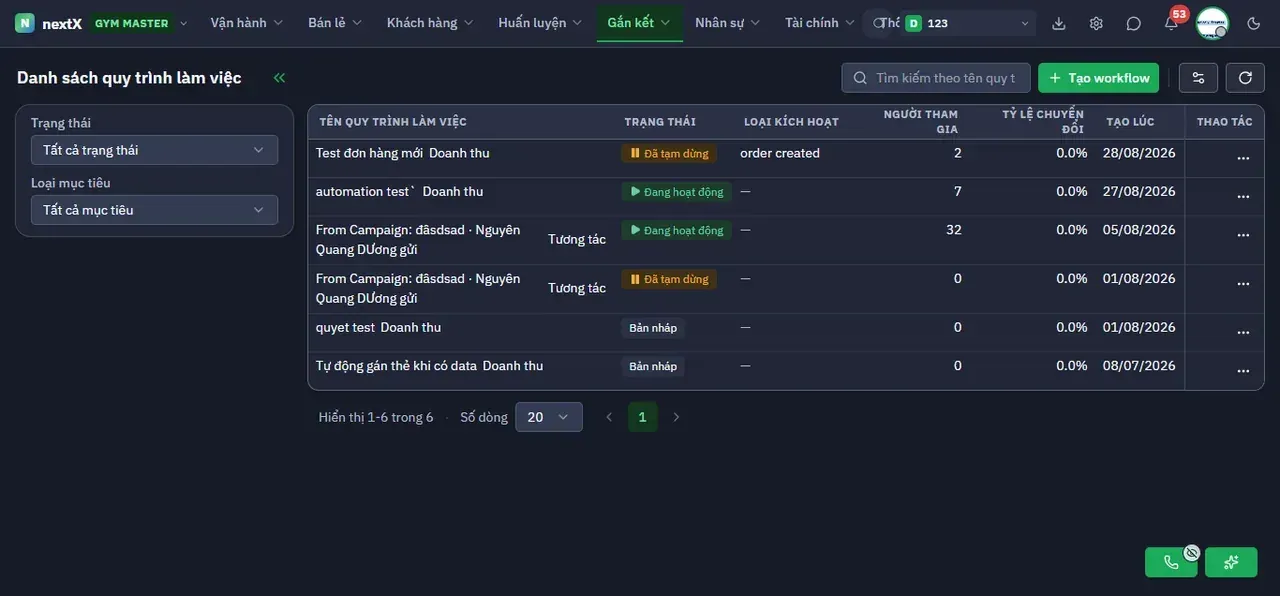Open the GYM MASTER workspace dropdown
The height and width of the screenshot is (596, 1280).
(139, 23)
